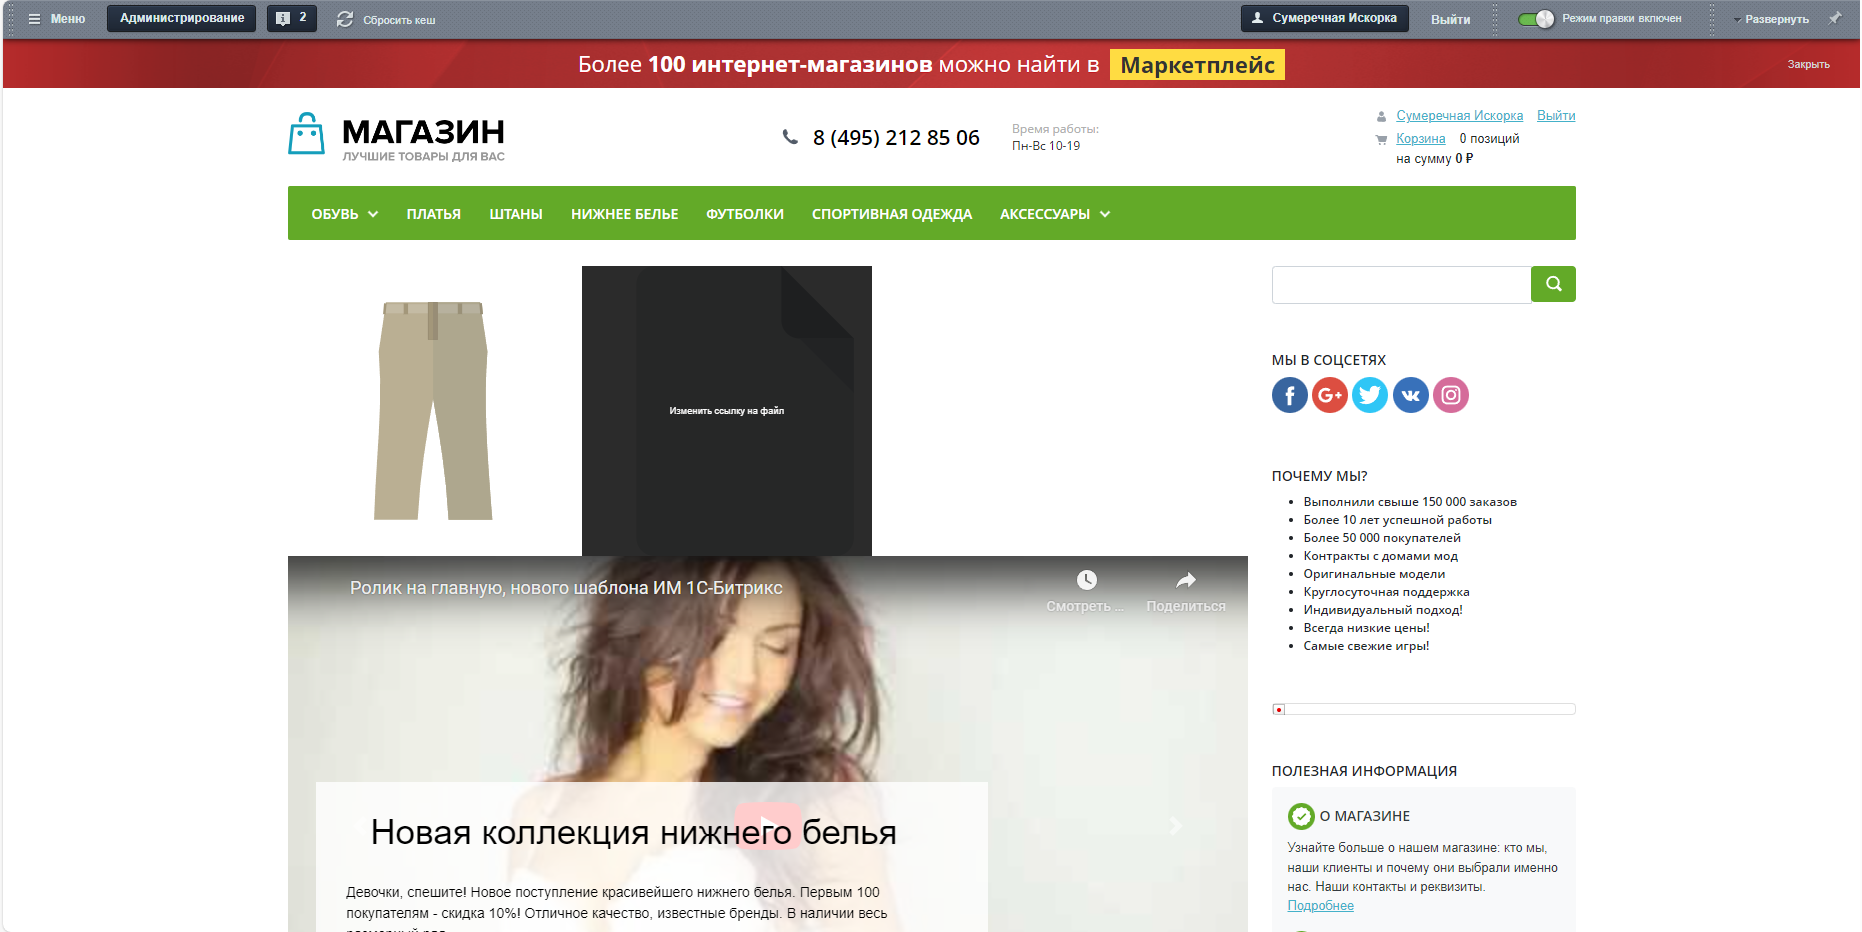This screenshot has width=1862, height=932.
Task: Click the Администрирование button
Action: click(182, 18)
